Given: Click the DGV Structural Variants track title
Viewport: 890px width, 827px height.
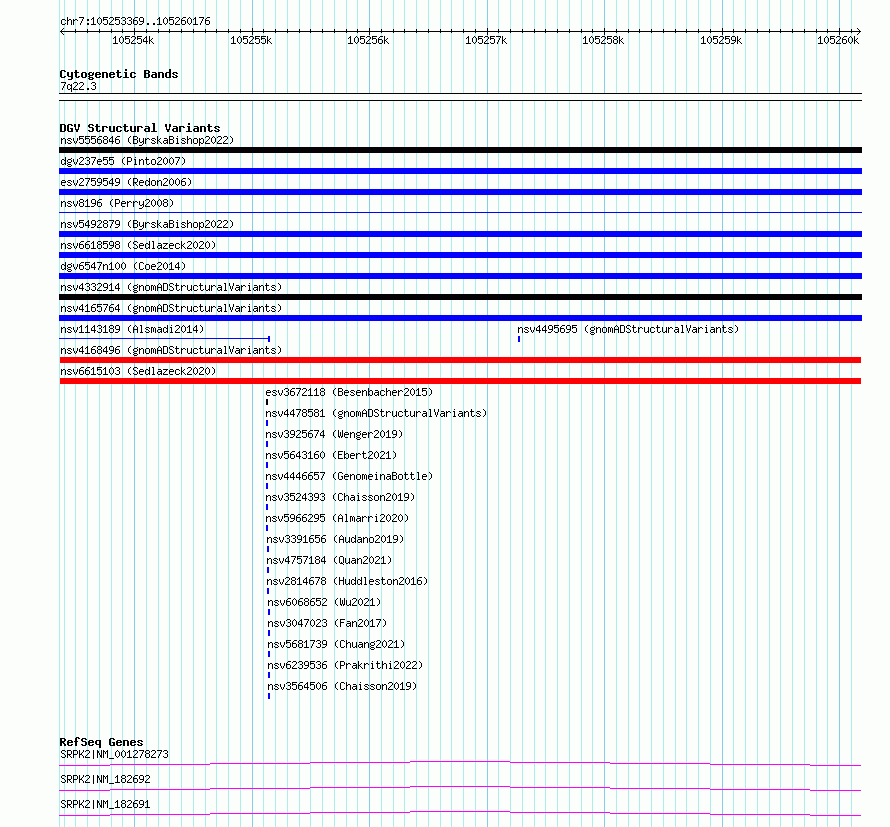Looking at the screenshot, I should coord(140,128).
